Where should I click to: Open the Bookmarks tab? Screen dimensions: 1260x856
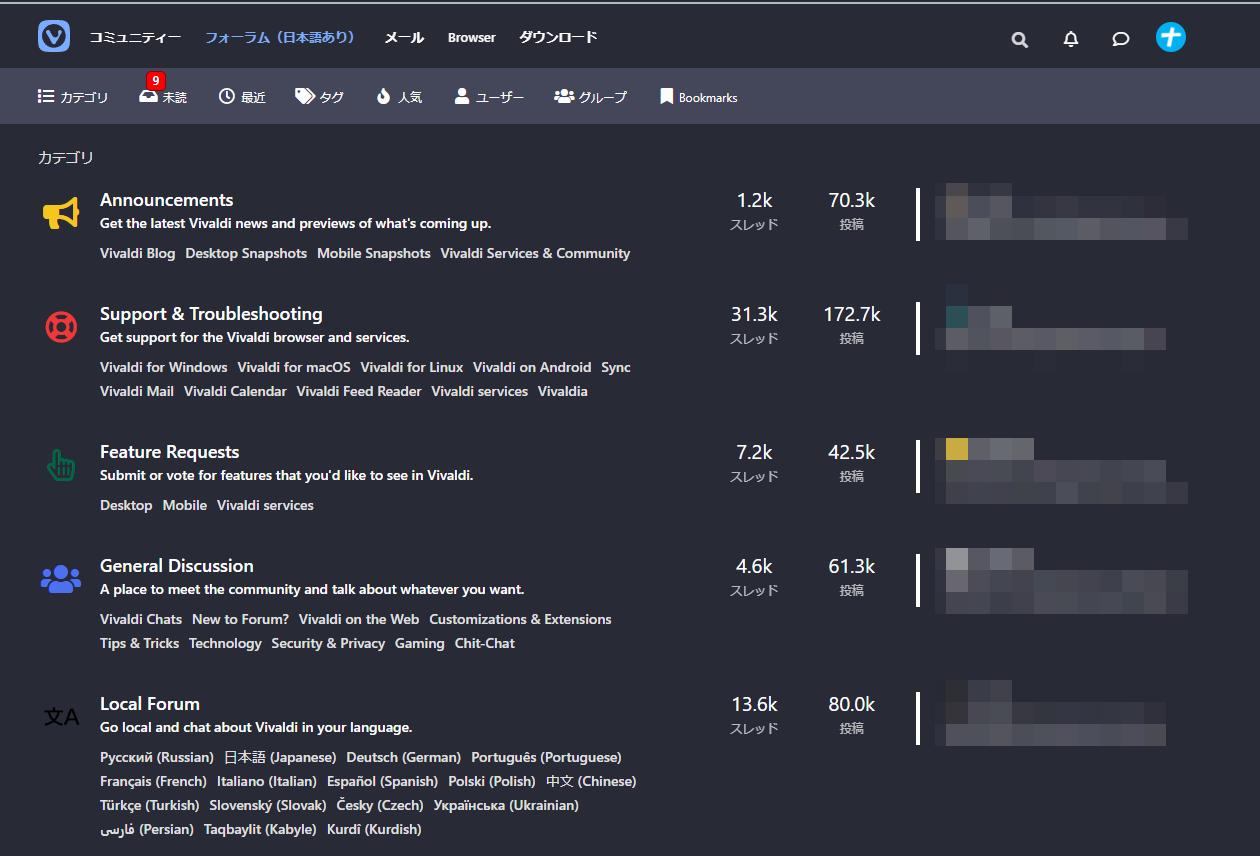pos(698,97)
